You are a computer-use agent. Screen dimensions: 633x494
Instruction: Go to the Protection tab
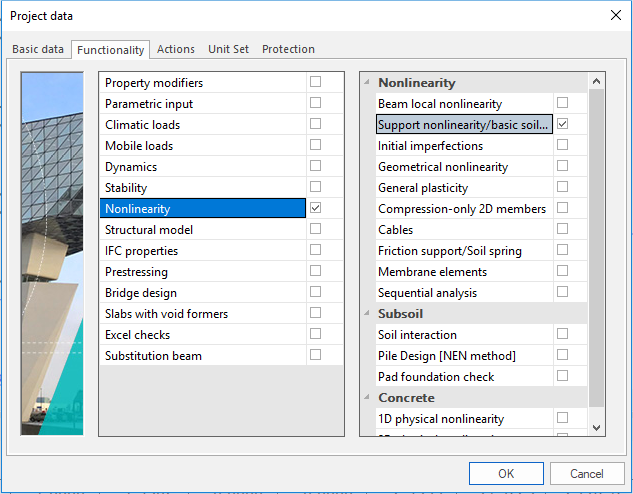288,49
